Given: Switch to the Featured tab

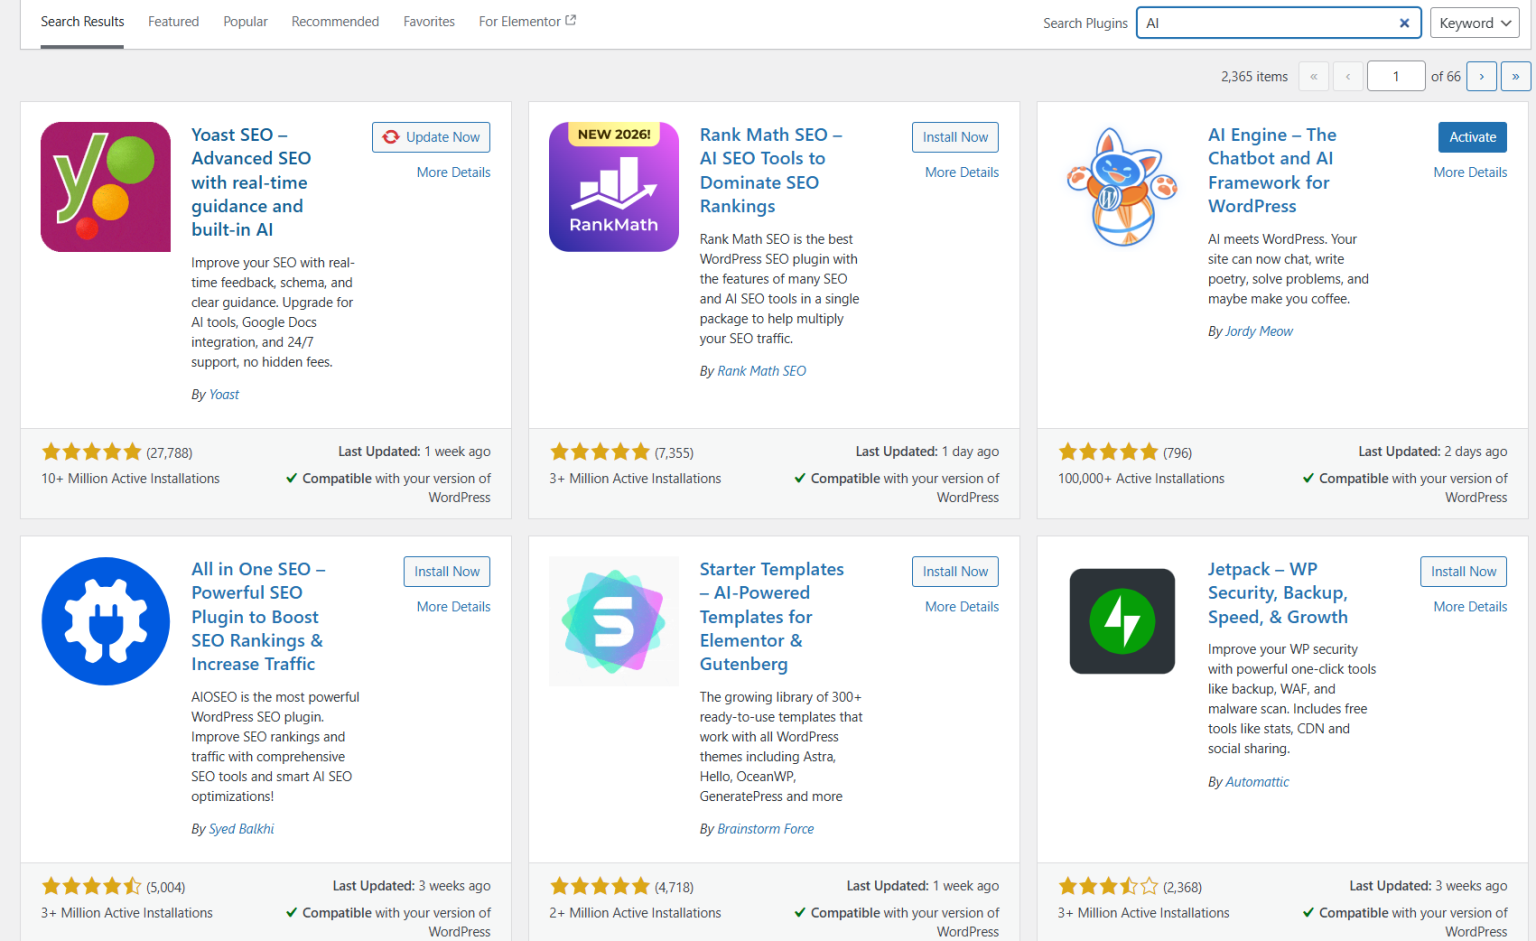Looking at the screenshot, I should pos(173,21).
